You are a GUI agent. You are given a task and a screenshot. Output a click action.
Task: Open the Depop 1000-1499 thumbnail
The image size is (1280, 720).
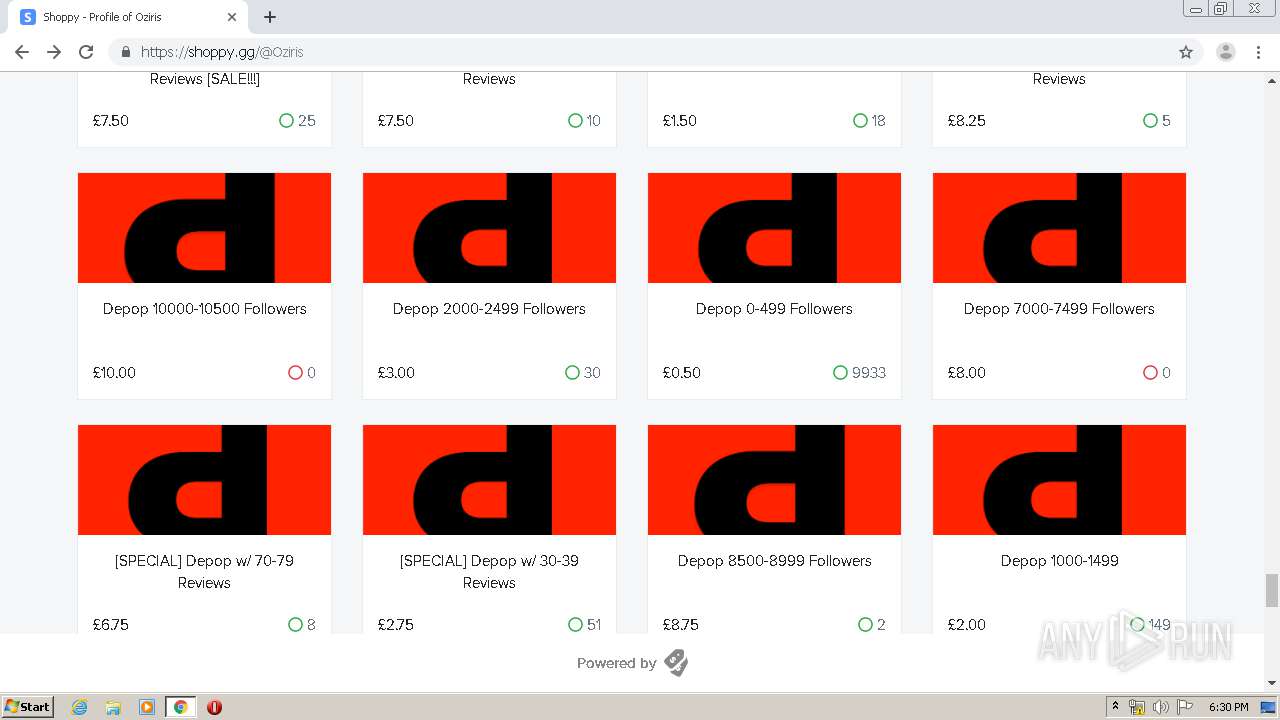1059,480
